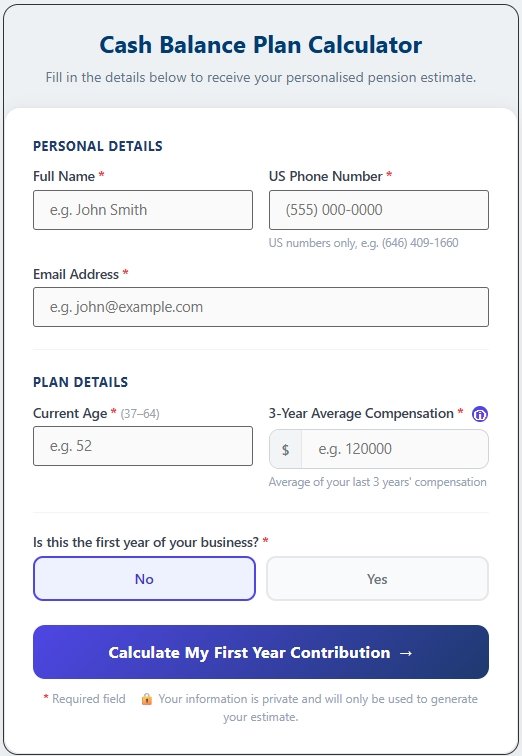
Task: Click the Current Age label
Action: [70, 414]
